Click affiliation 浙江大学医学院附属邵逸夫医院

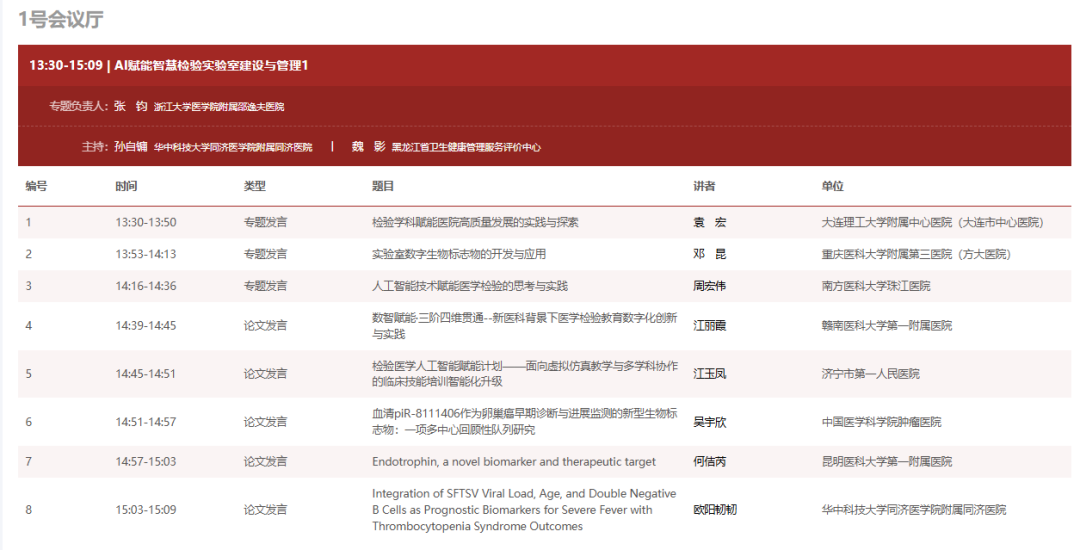coord(218,107)
